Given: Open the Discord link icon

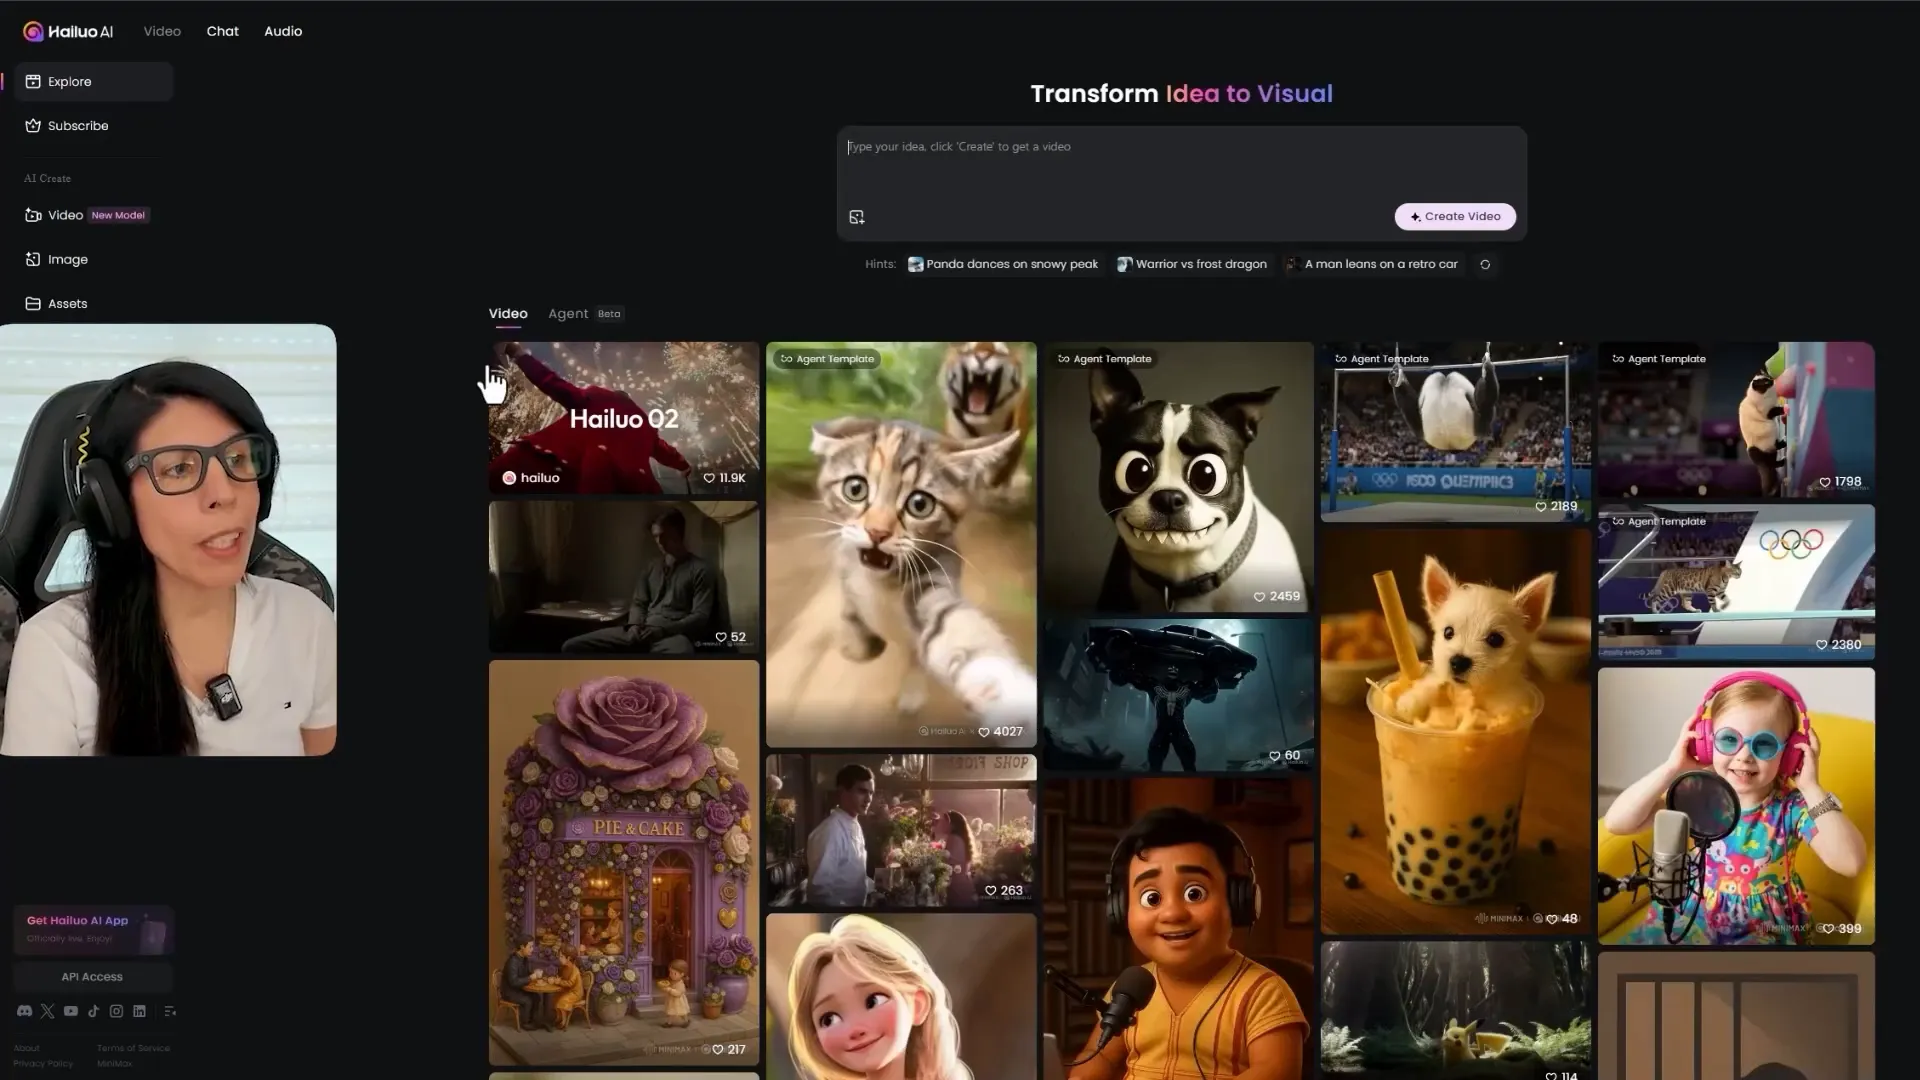Looking at the screenshot, I should [x=24, y=1011].
